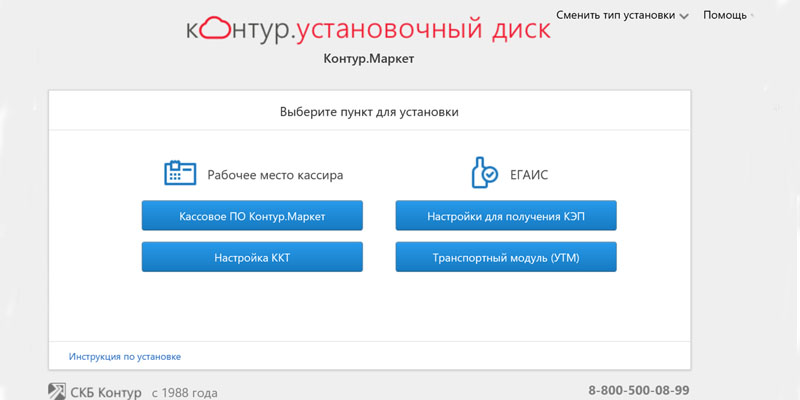Click the phone number 8-800-500-08-99

[639, 391]
